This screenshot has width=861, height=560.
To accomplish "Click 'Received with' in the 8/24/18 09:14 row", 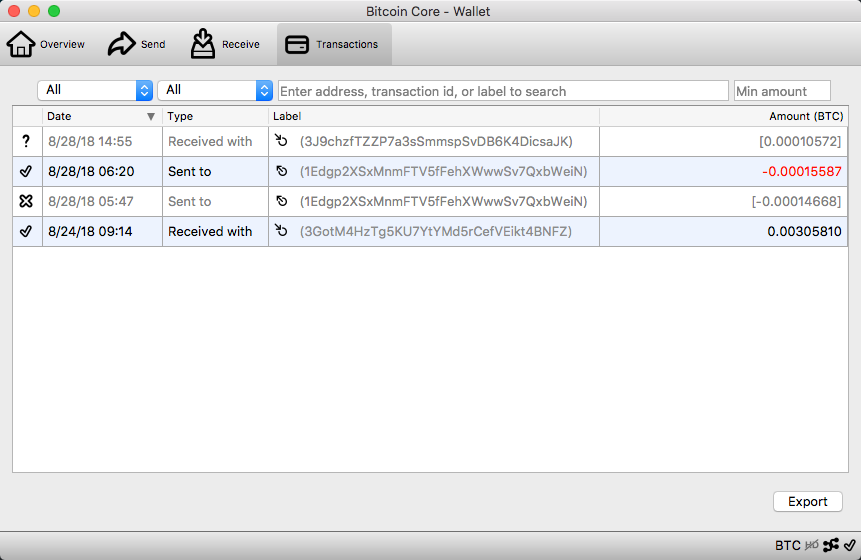I will [210, 231].
